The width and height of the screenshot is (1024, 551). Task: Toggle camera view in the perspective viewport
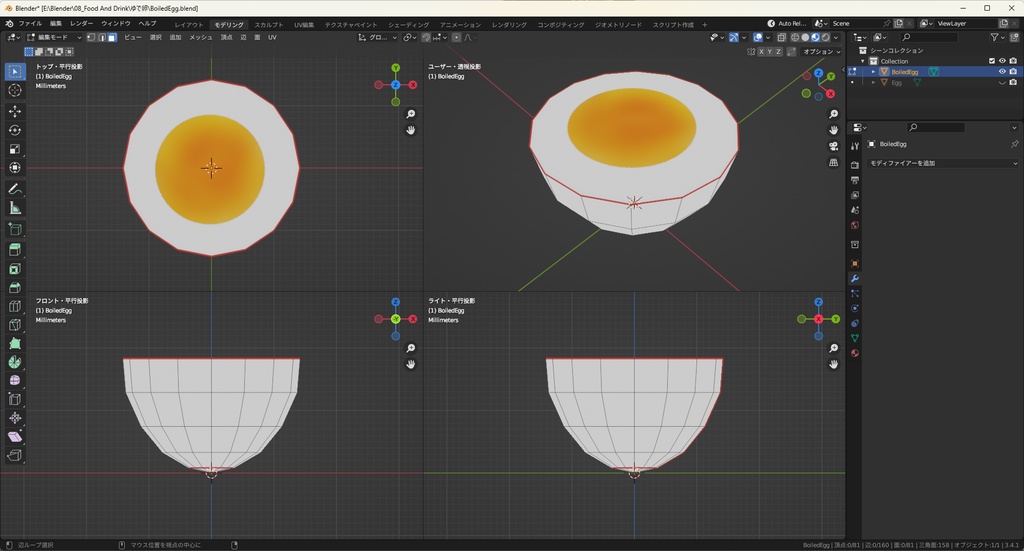coord(834,146)
